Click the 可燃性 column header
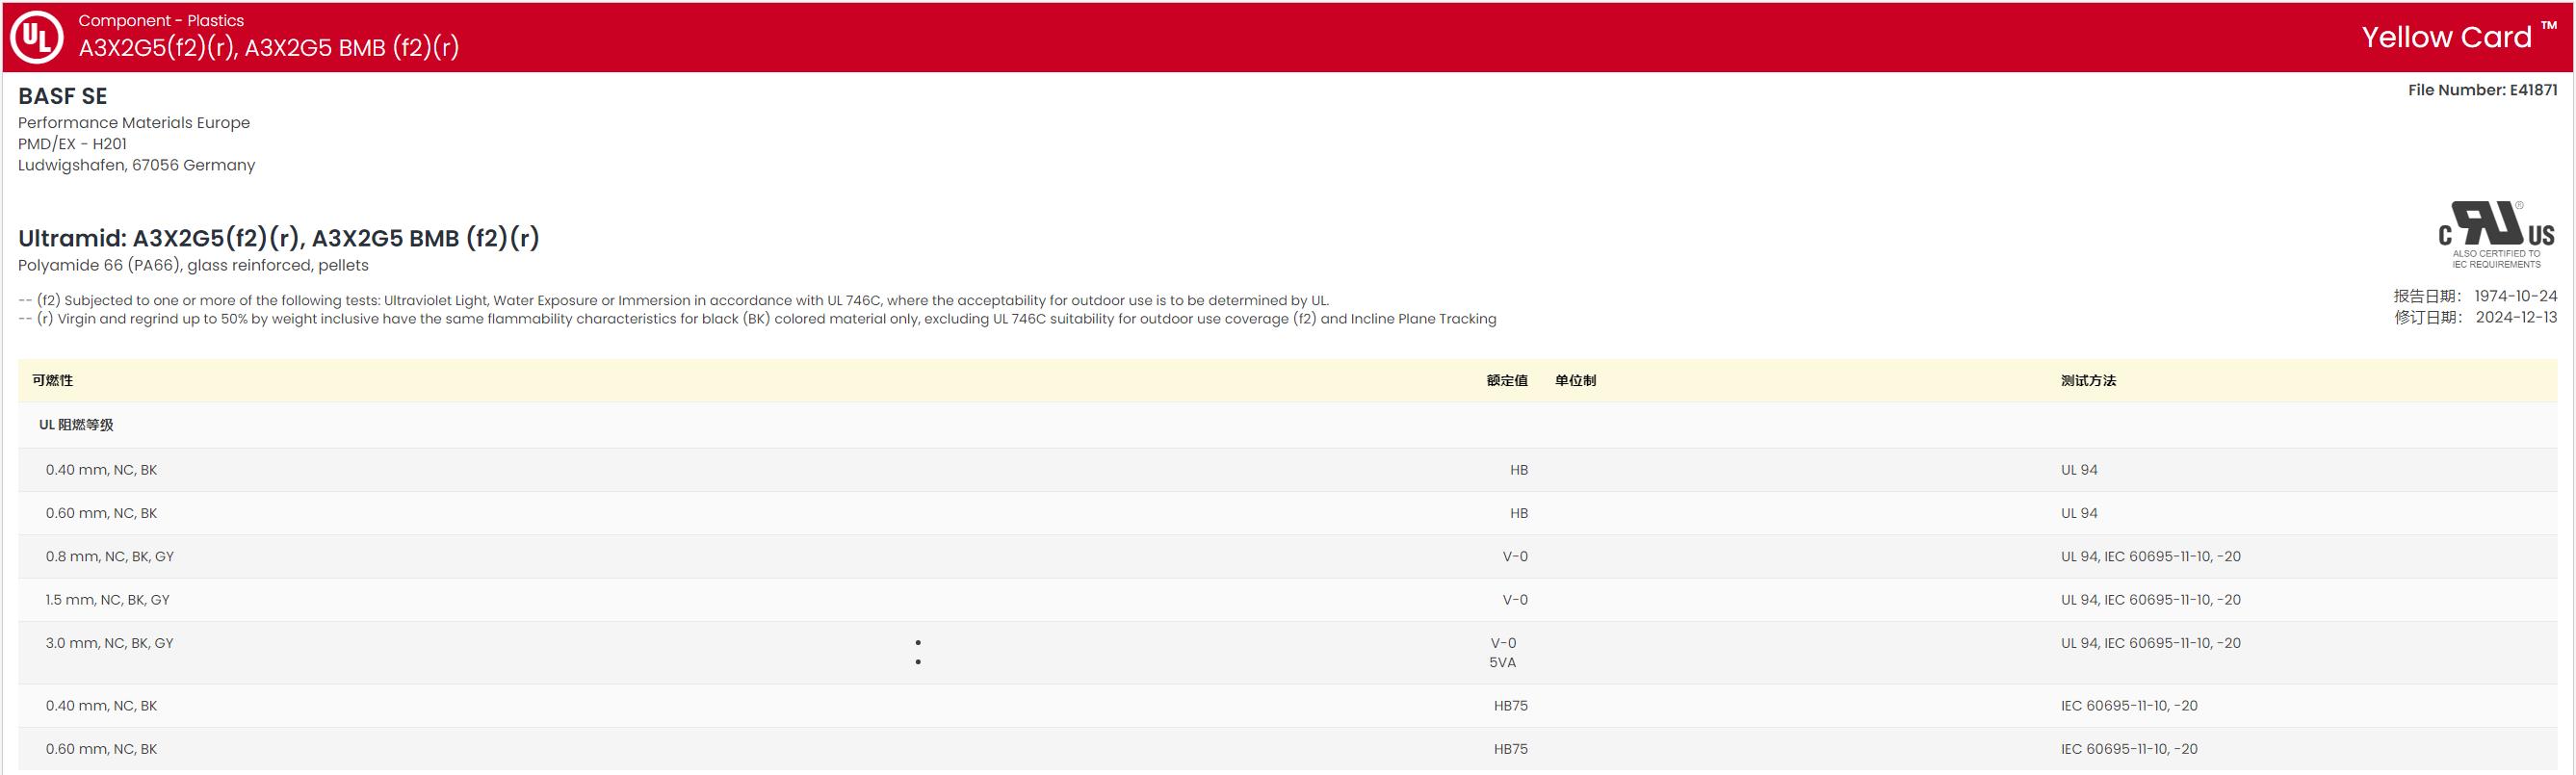The width and height of the screenshot is (2576, 775). point(52,380)
